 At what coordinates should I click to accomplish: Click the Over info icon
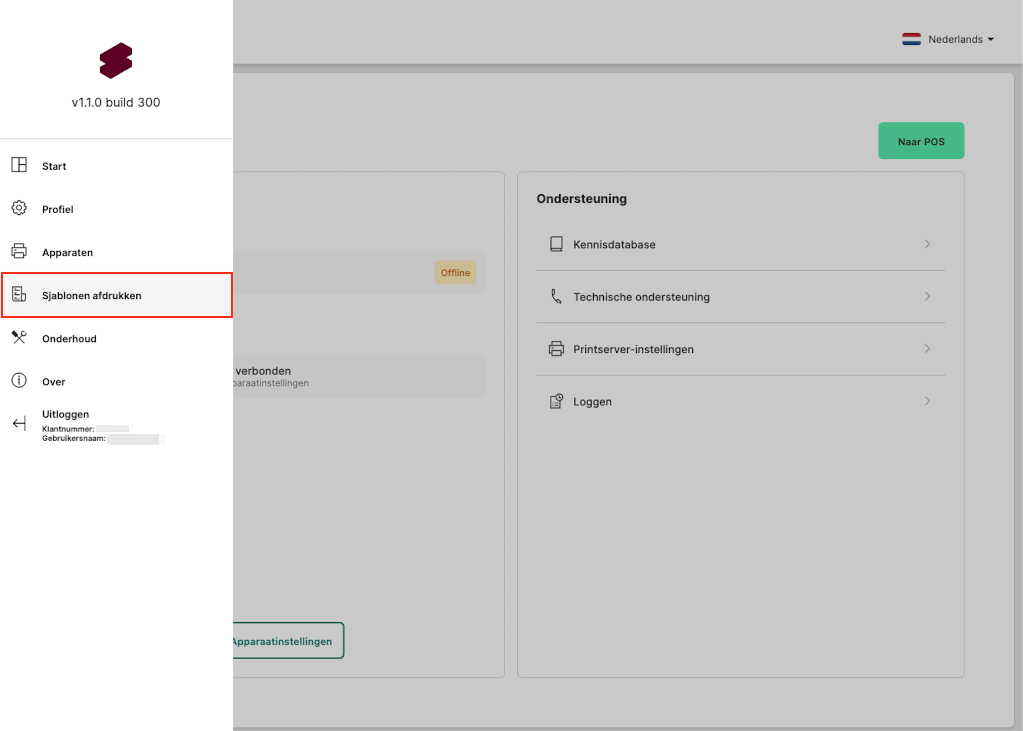pos(19,381)
